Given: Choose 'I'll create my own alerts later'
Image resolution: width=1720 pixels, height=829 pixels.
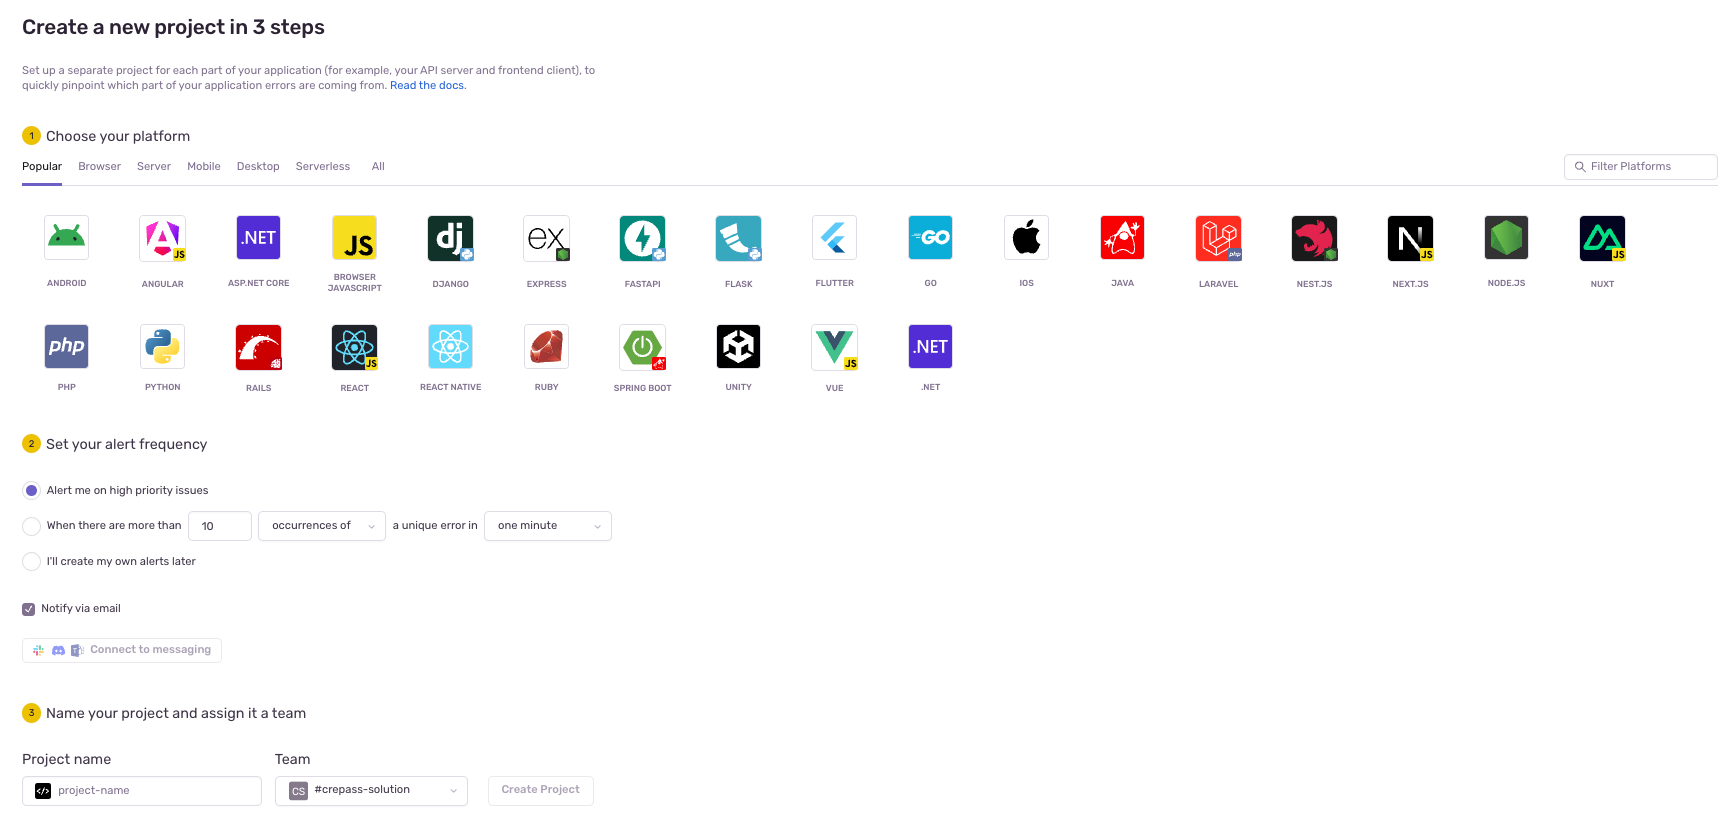Looking at the screenshot, I should 31,561.
